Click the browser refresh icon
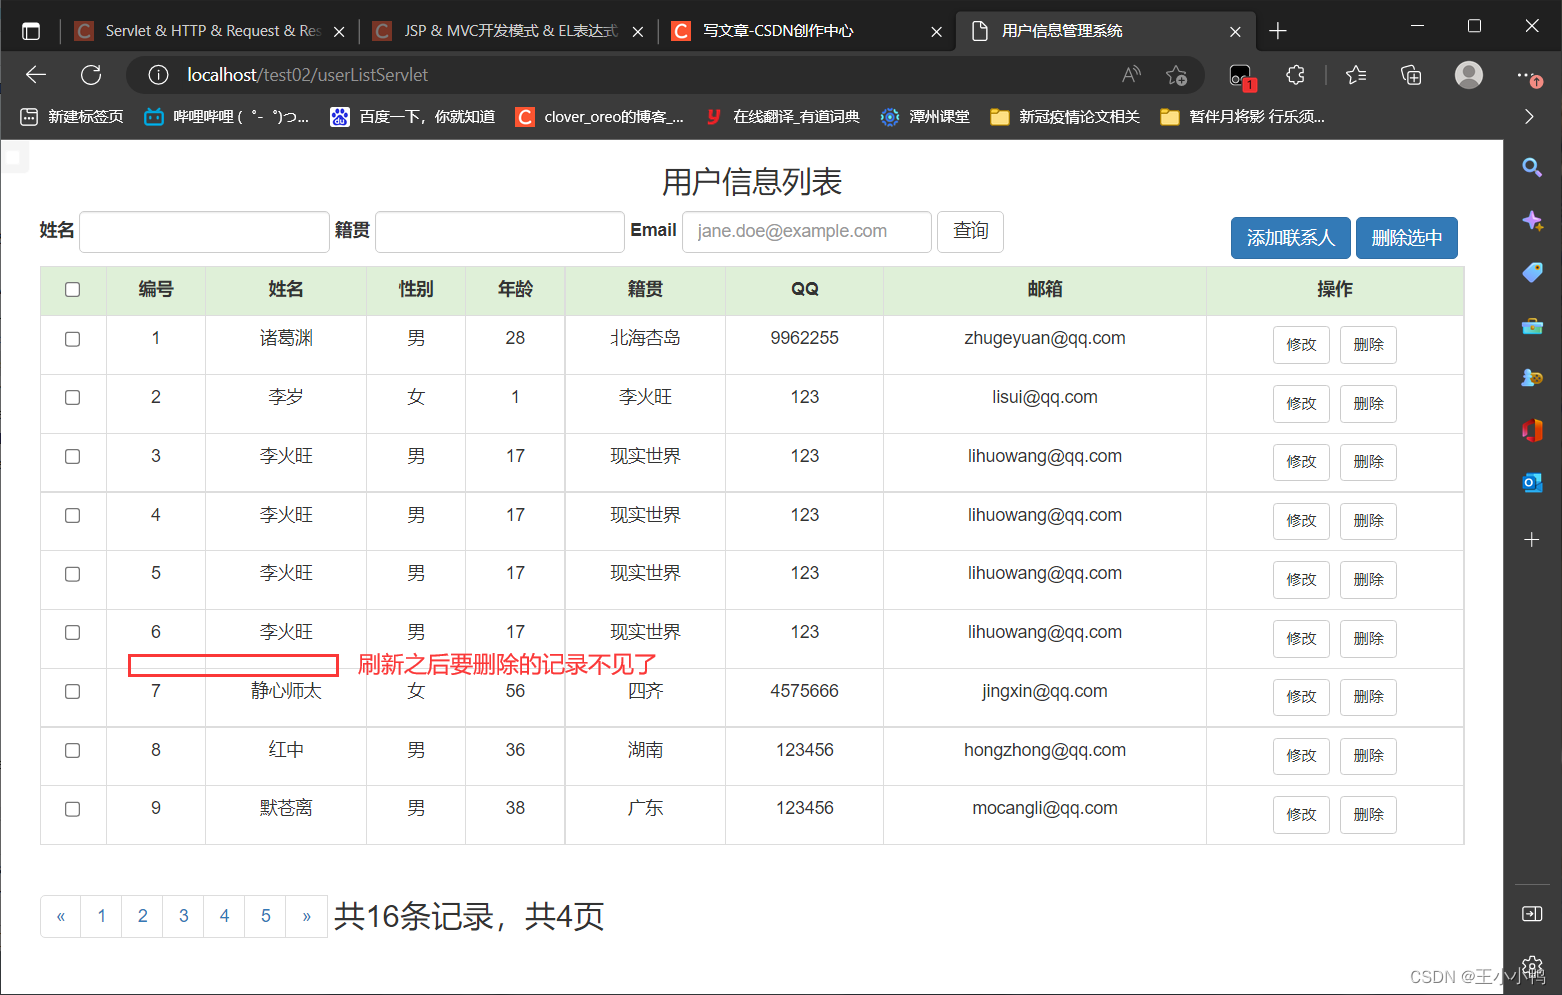Viewport: 1562px width, 995px height. [91, 75]
